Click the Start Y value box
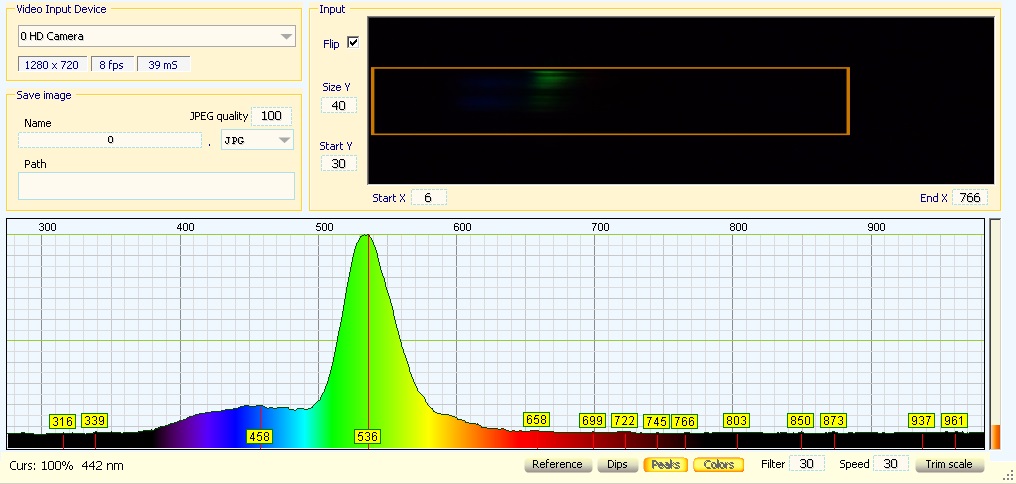Viewport: 1016px width, 484px height. tap(338, 164)
